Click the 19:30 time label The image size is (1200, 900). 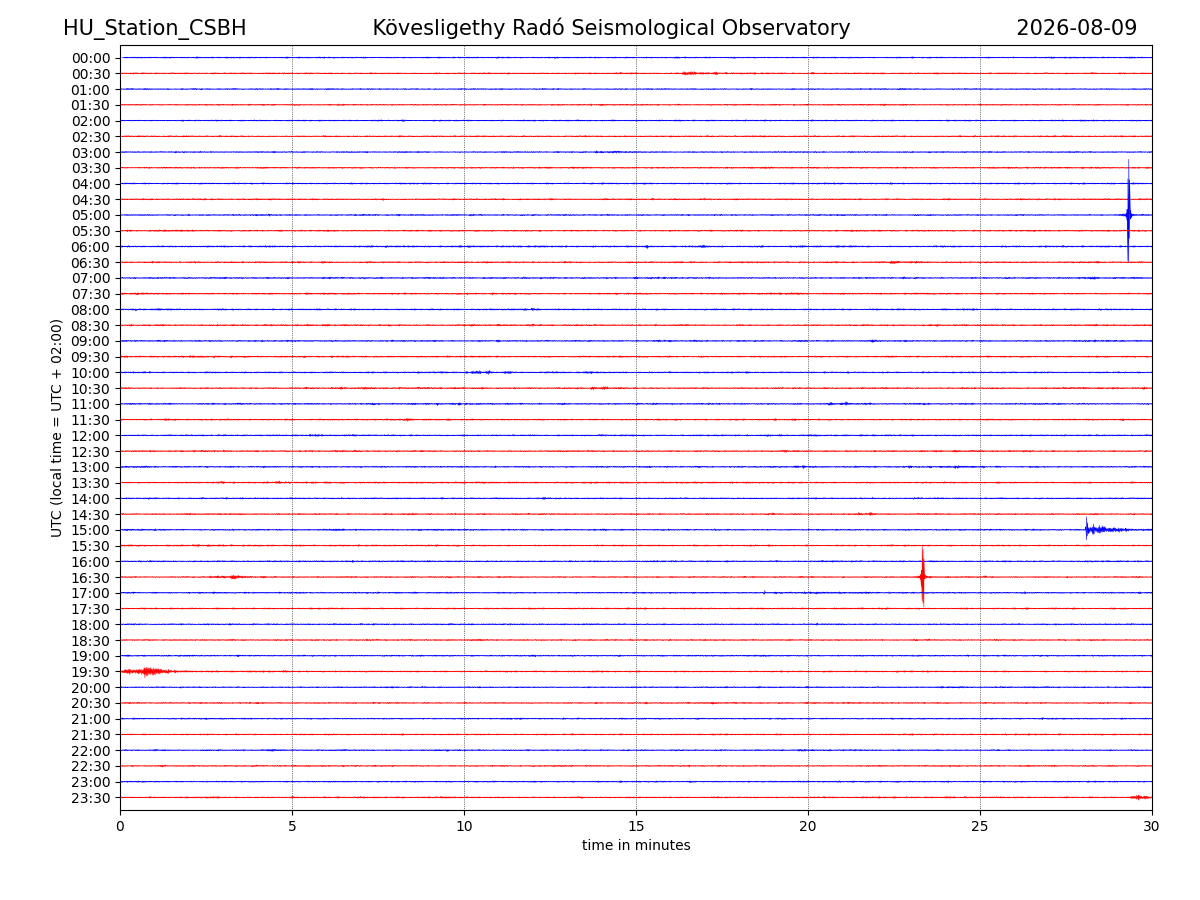pyautogui.click(x=91, y=672)
